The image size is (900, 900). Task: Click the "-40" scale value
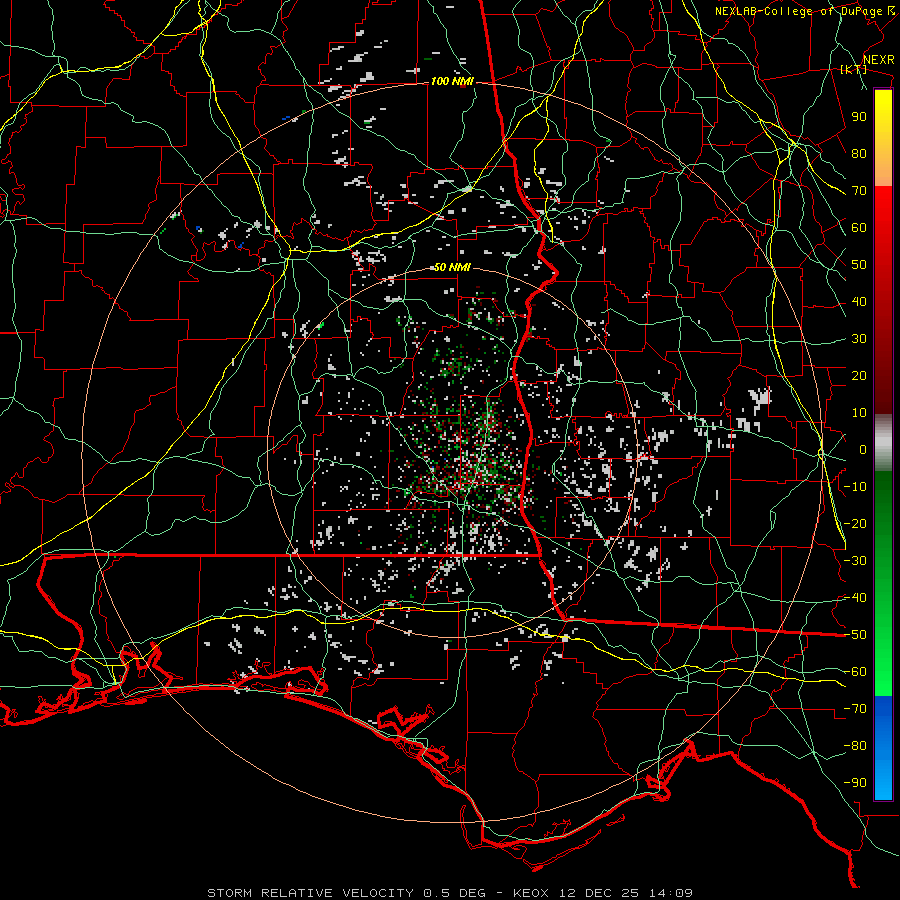point(855,598)
